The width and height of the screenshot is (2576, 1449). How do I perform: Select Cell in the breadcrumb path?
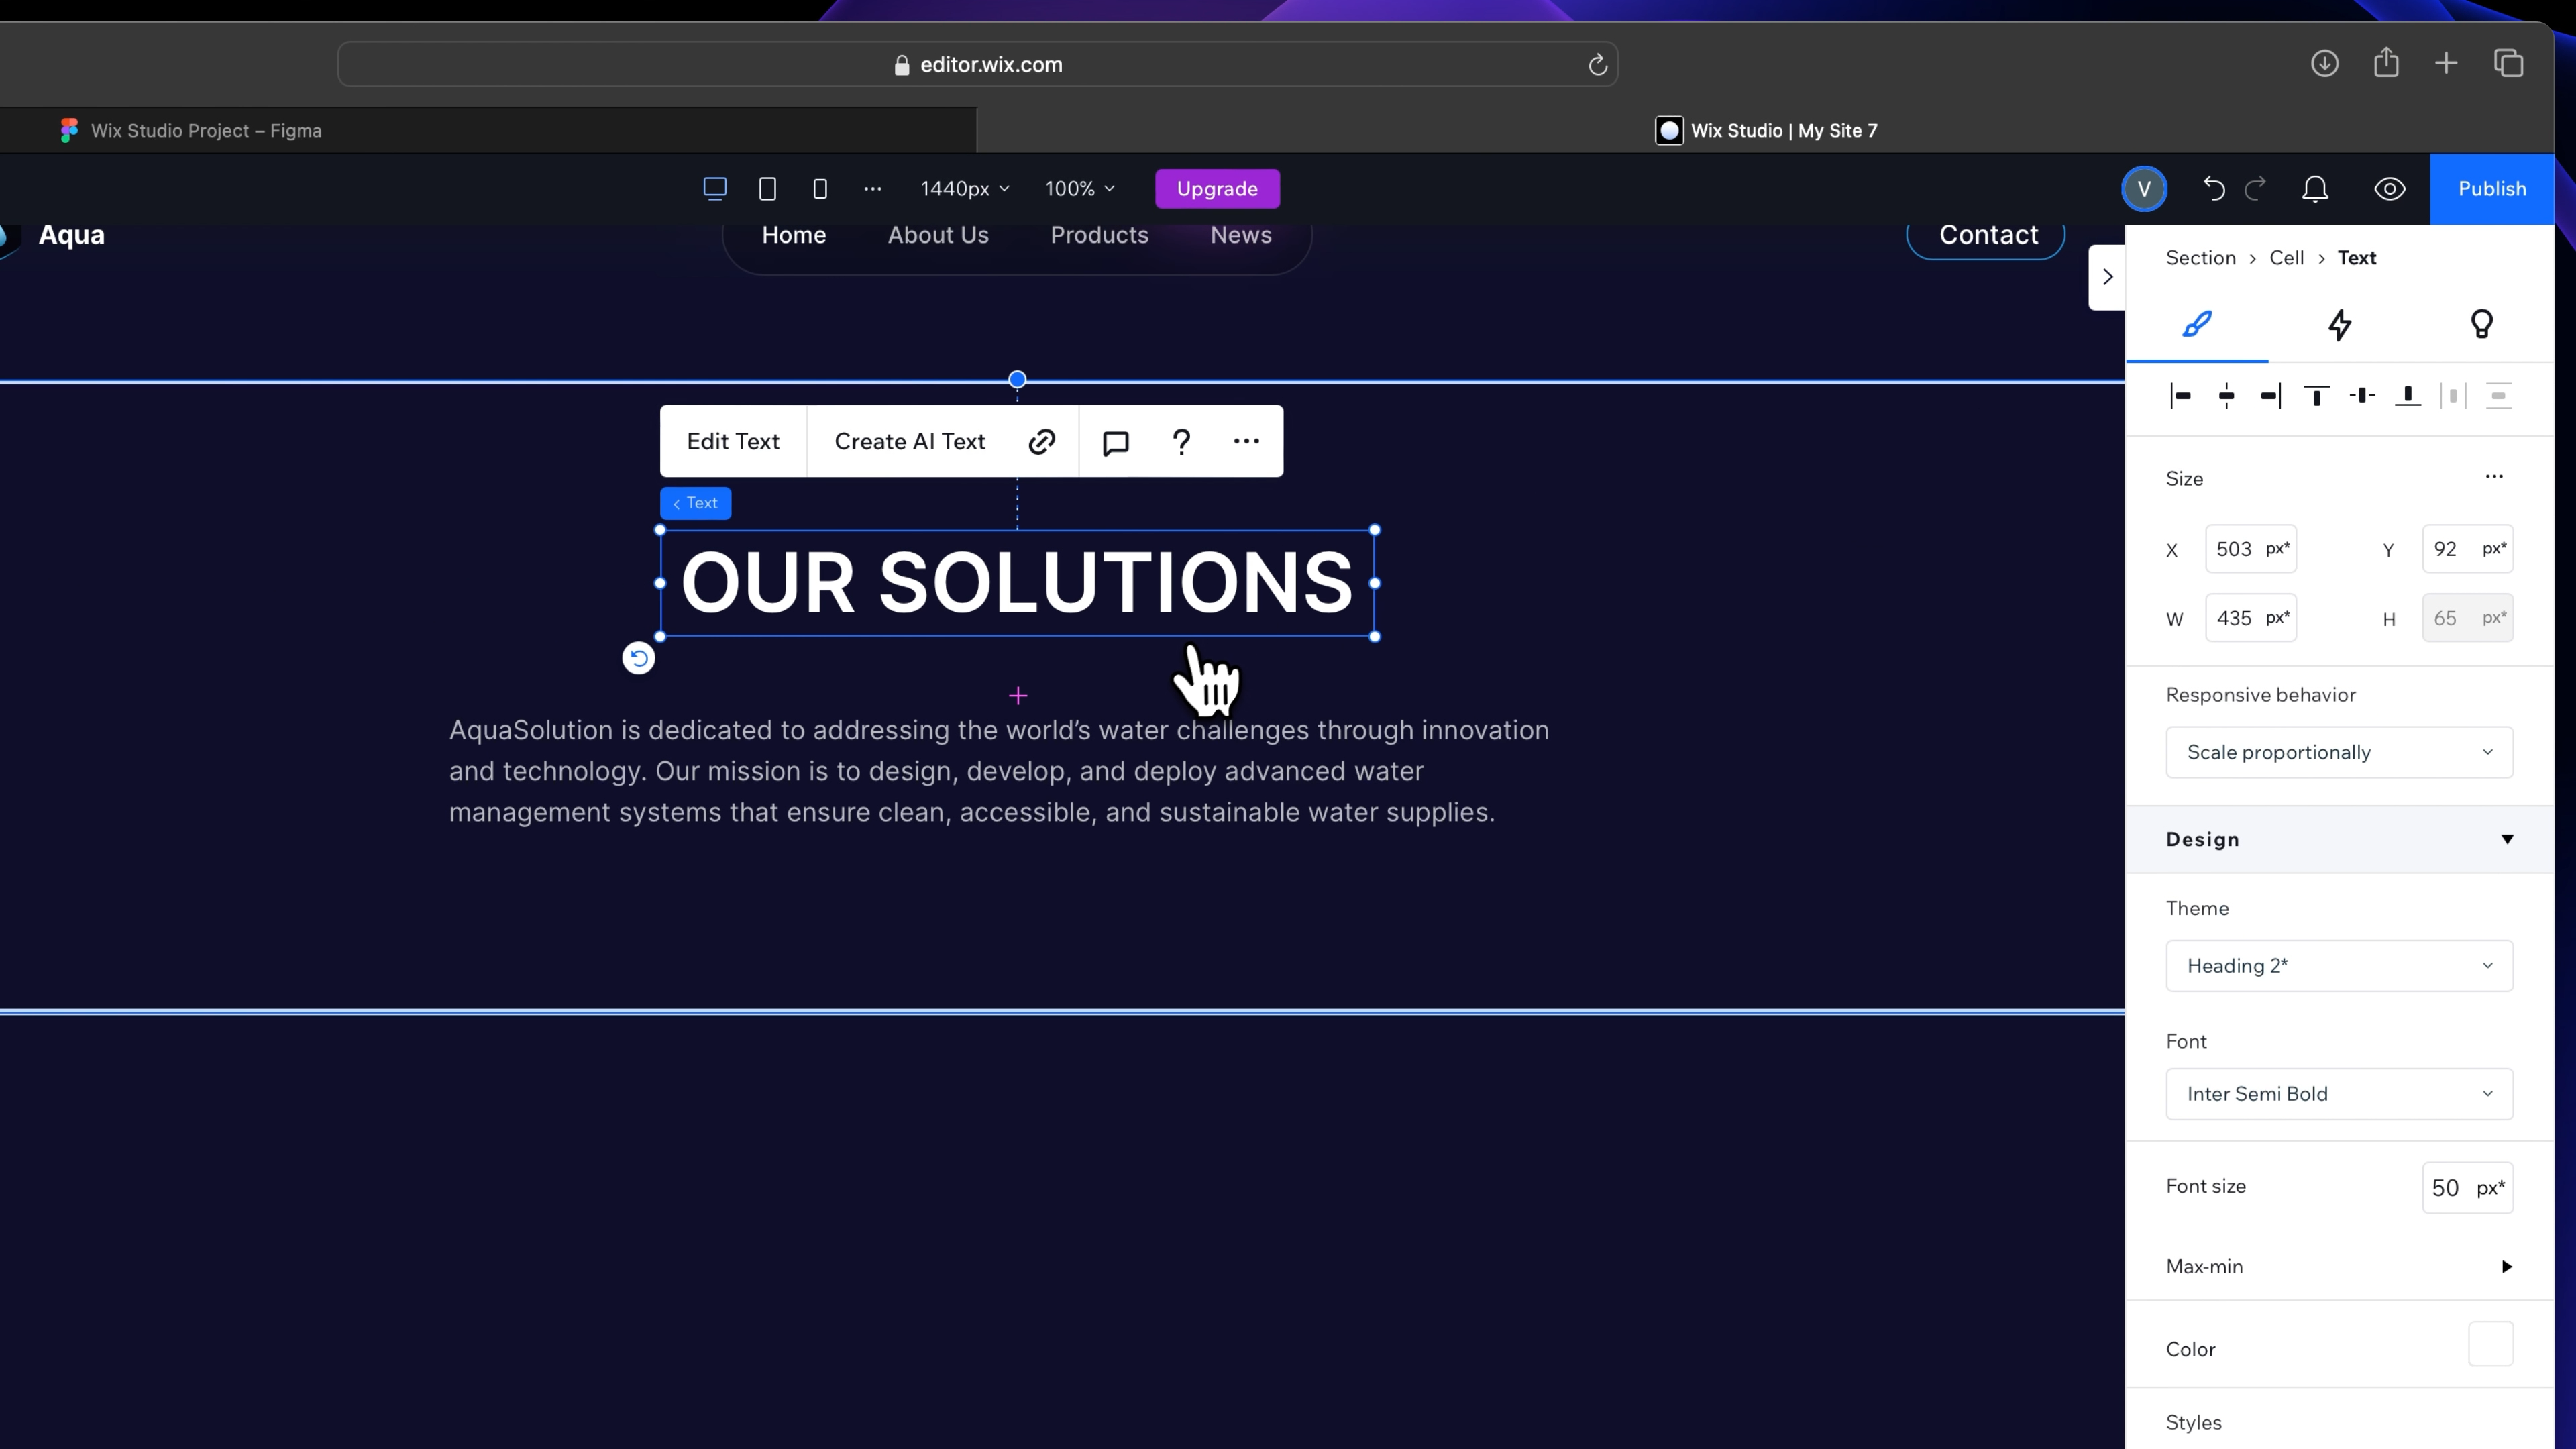[2288, 257]
